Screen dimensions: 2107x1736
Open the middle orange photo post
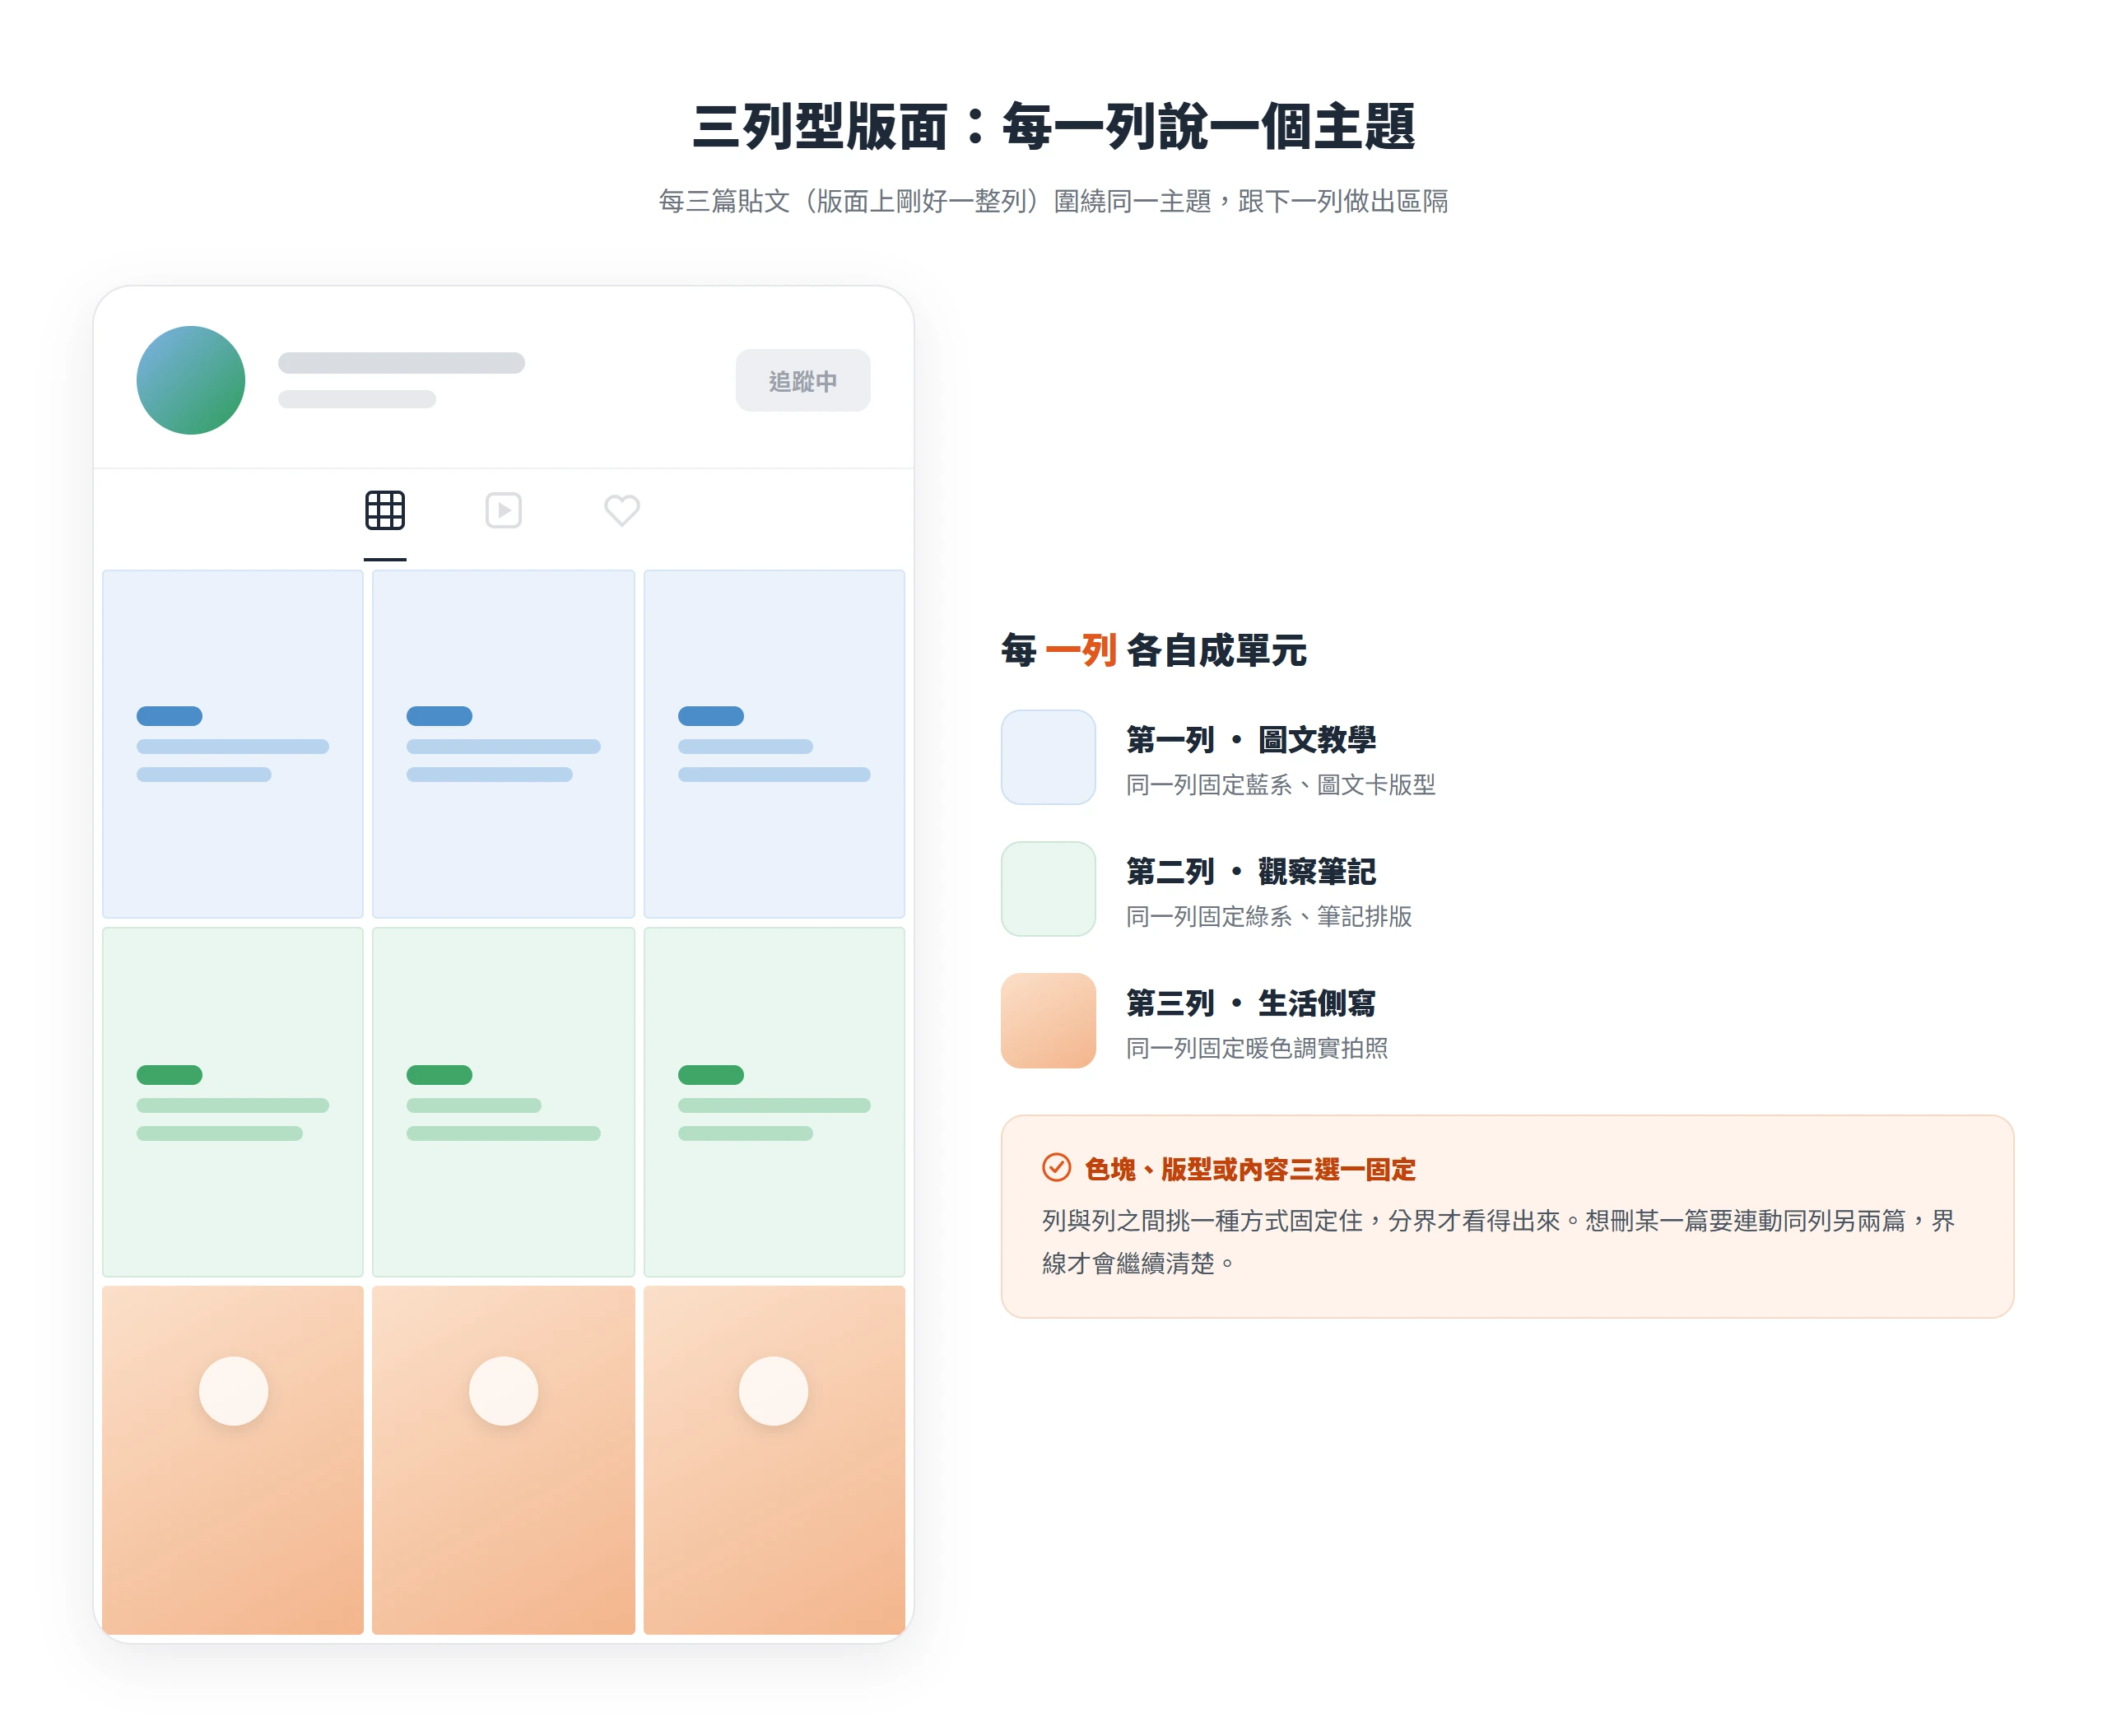click(x=503, y=1460)
